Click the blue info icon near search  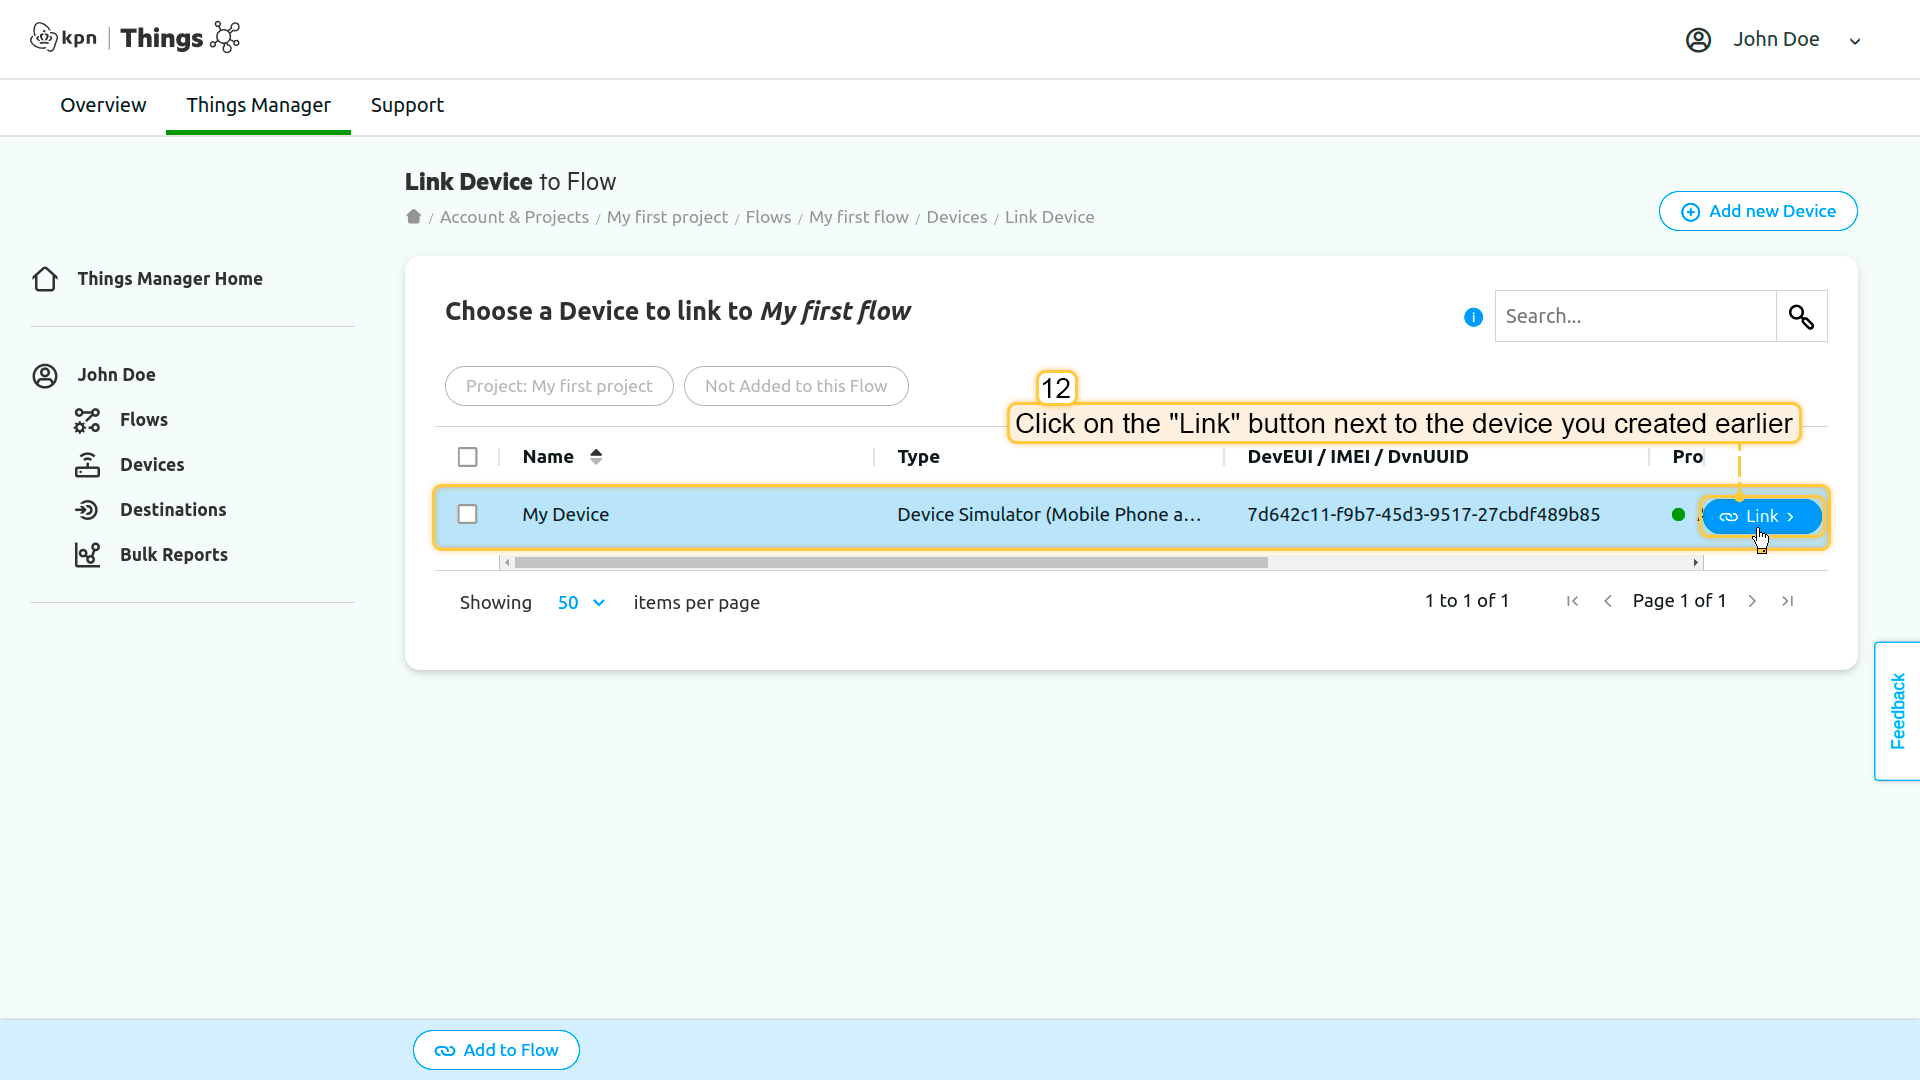click(1473, 317)
